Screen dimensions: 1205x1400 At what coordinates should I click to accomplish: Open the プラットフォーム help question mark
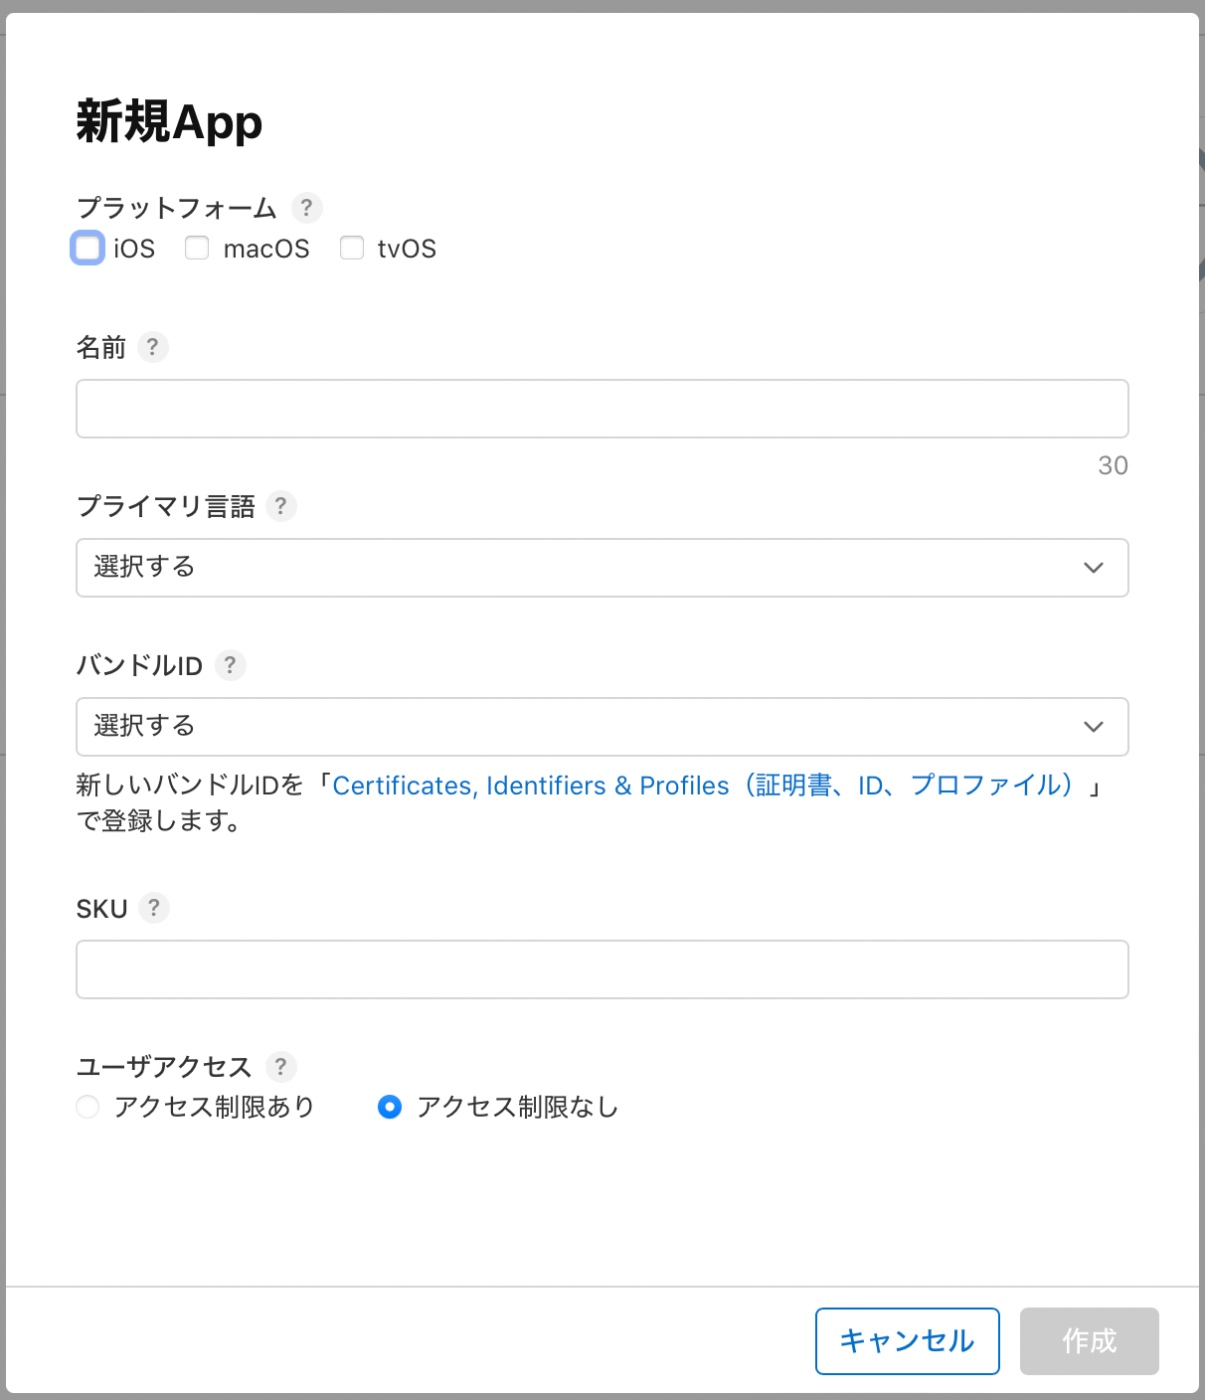click(x=306, y=208)
